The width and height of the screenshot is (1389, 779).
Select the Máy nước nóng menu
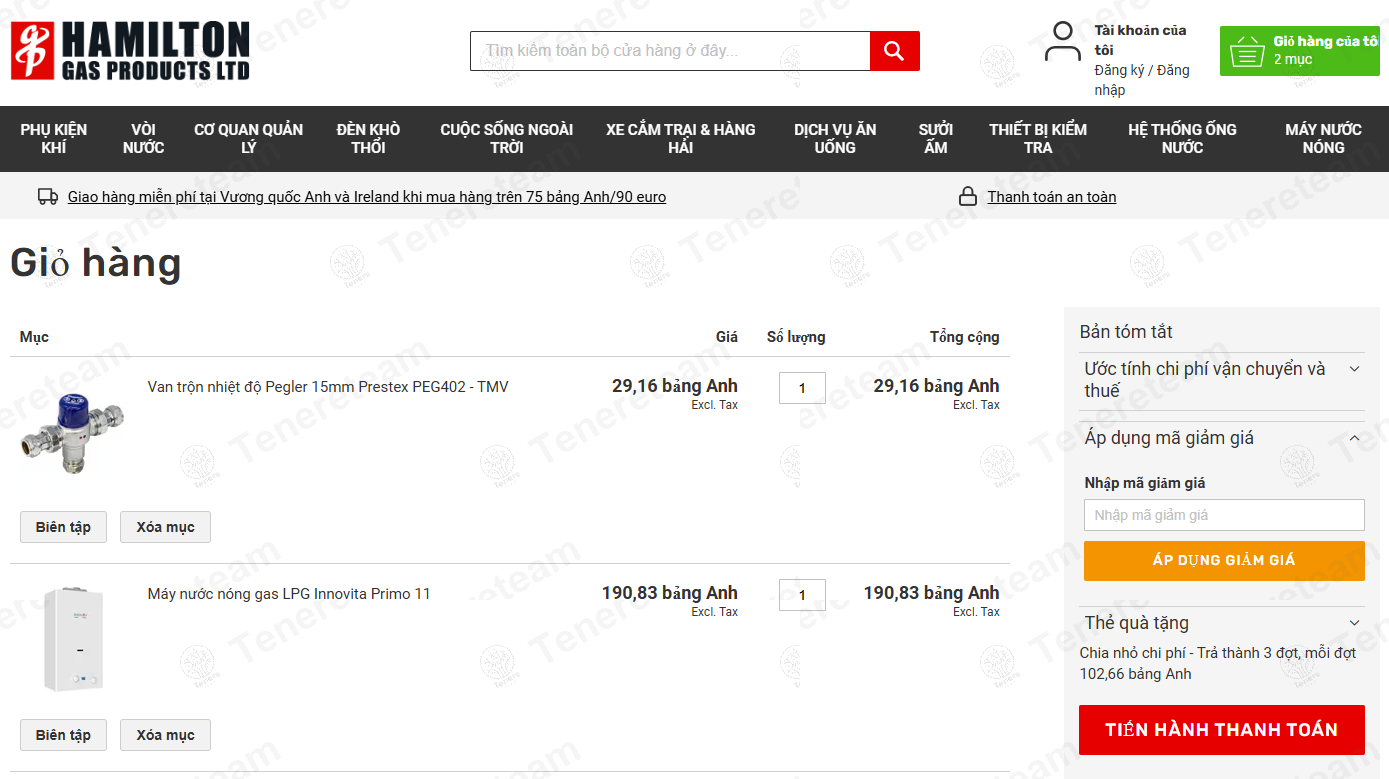tap(1323, 139)
